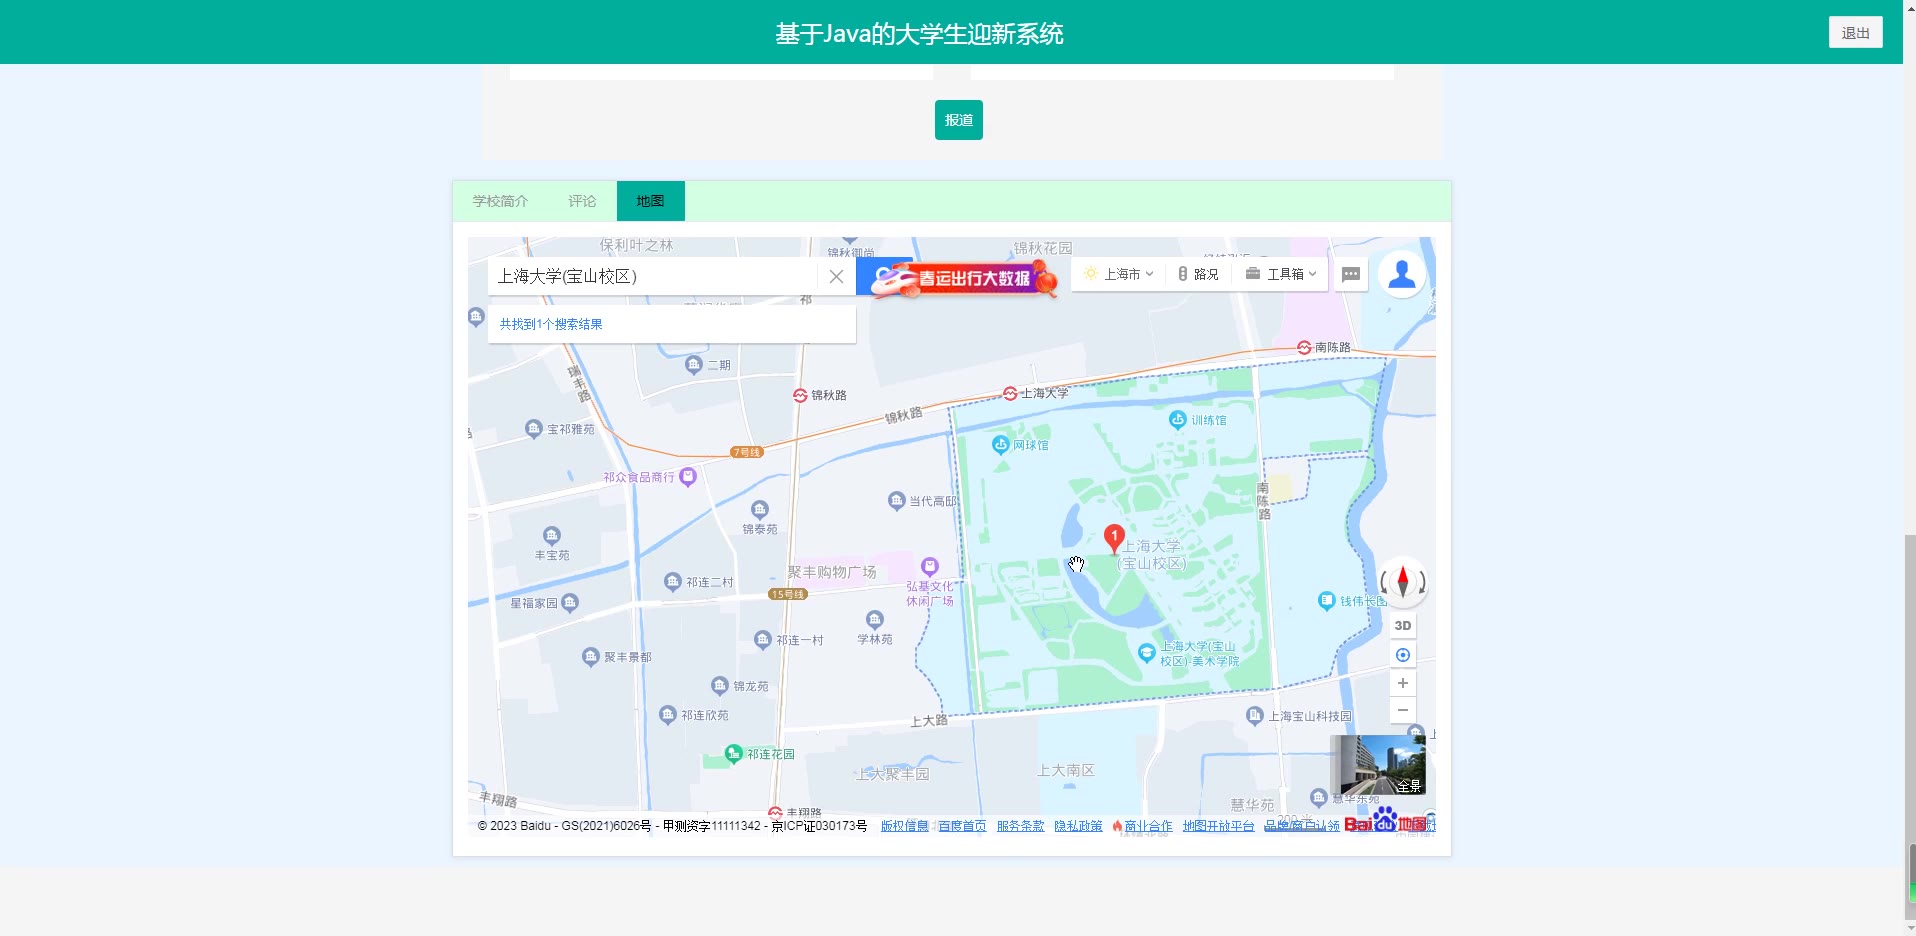Click the 当代高邸 residential marker
The image size is (1916, 936).
click(x=896, y=501)
